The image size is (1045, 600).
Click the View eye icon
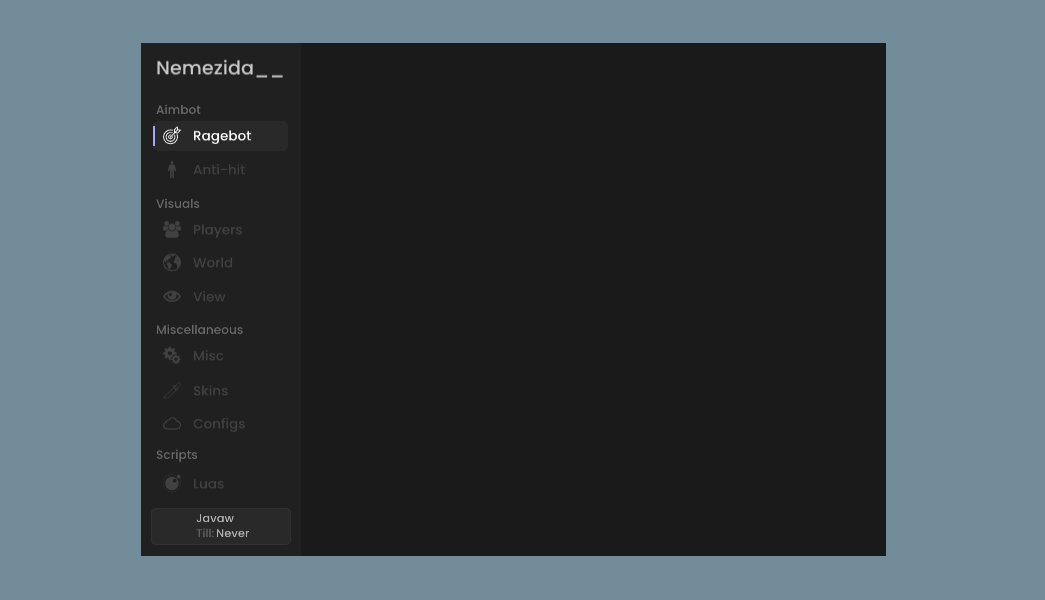point(172,296)
